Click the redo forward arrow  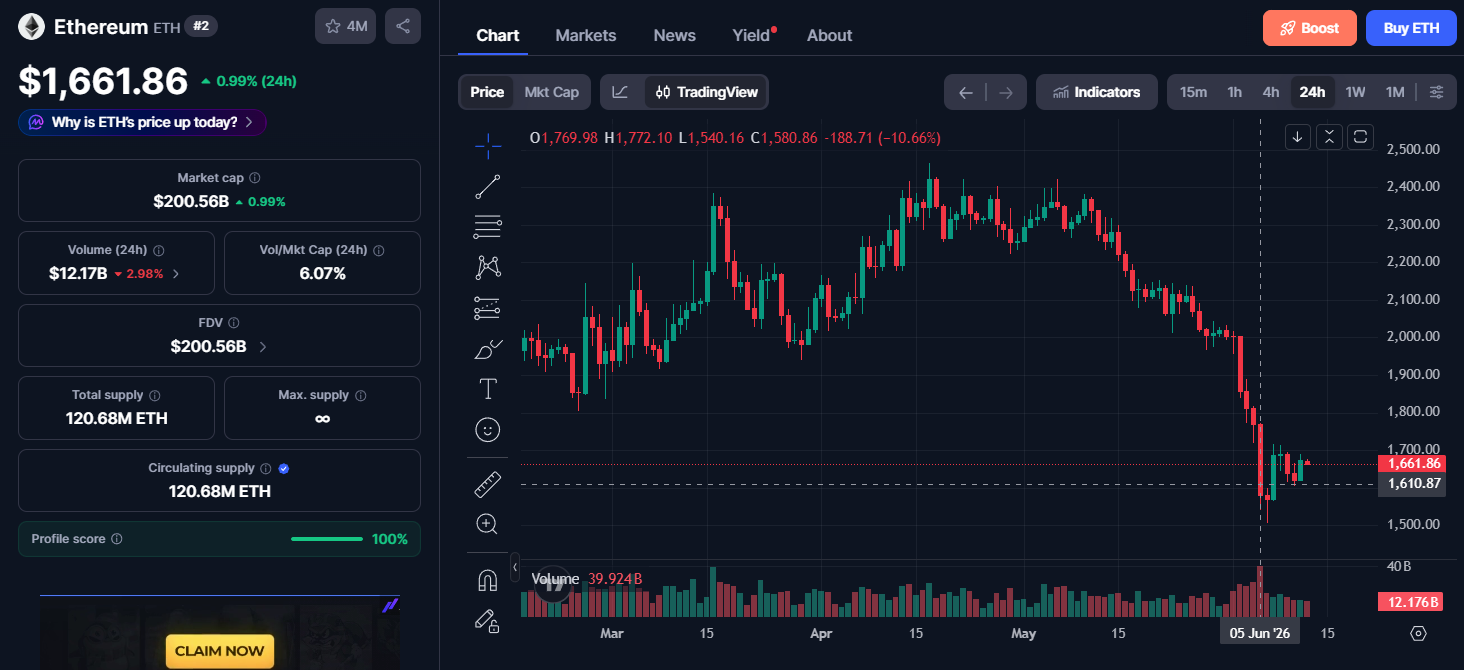1006,92
